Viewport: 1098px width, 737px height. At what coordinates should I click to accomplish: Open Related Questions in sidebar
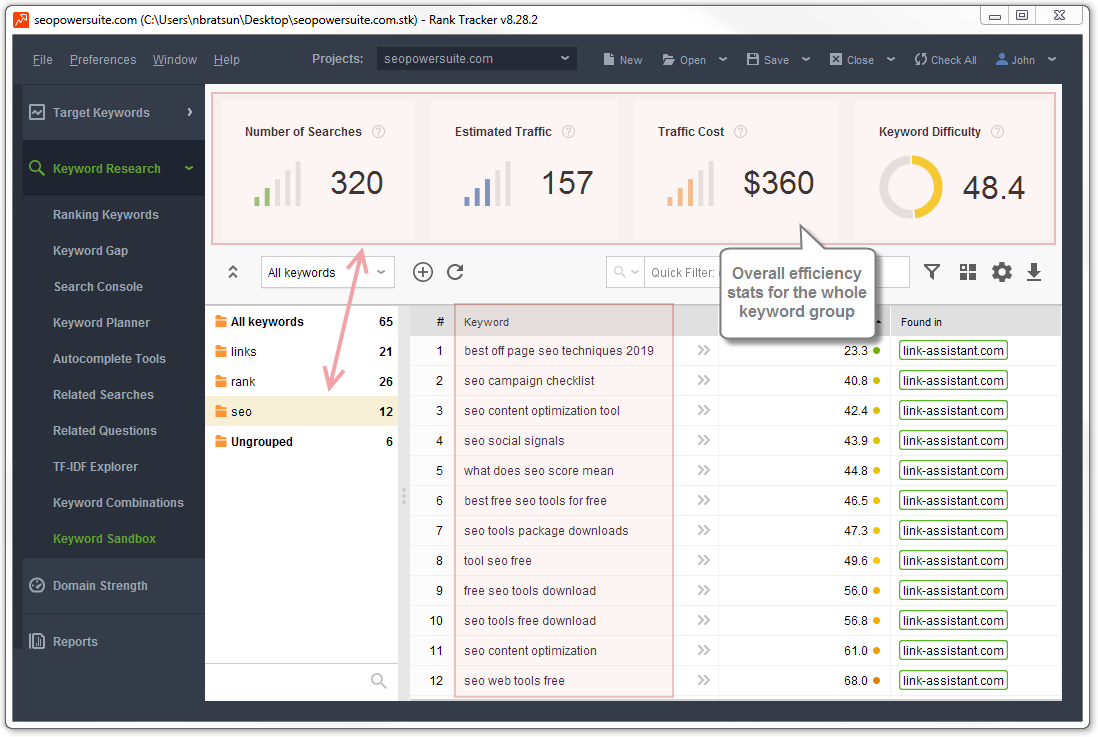coord(105,431)
